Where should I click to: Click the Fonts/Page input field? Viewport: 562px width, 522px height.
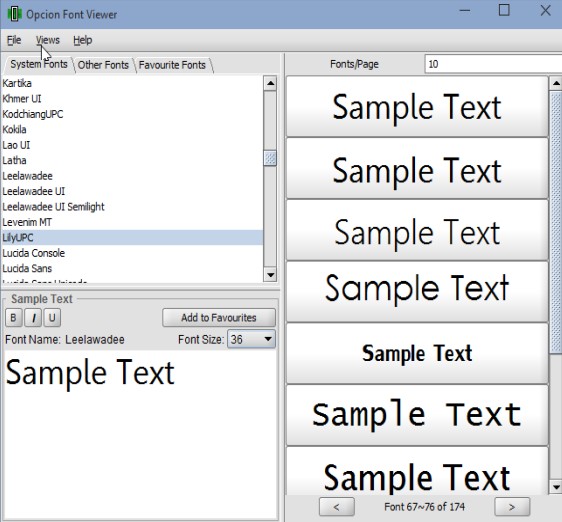point(493,64)
